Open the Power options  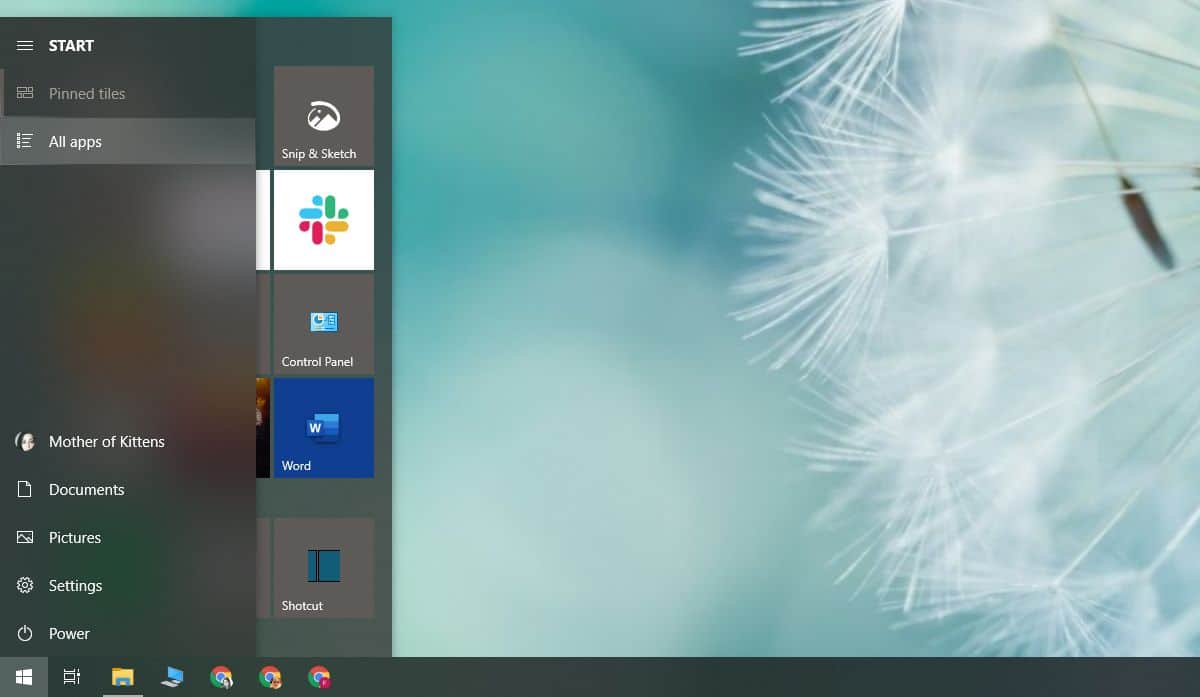128,634
